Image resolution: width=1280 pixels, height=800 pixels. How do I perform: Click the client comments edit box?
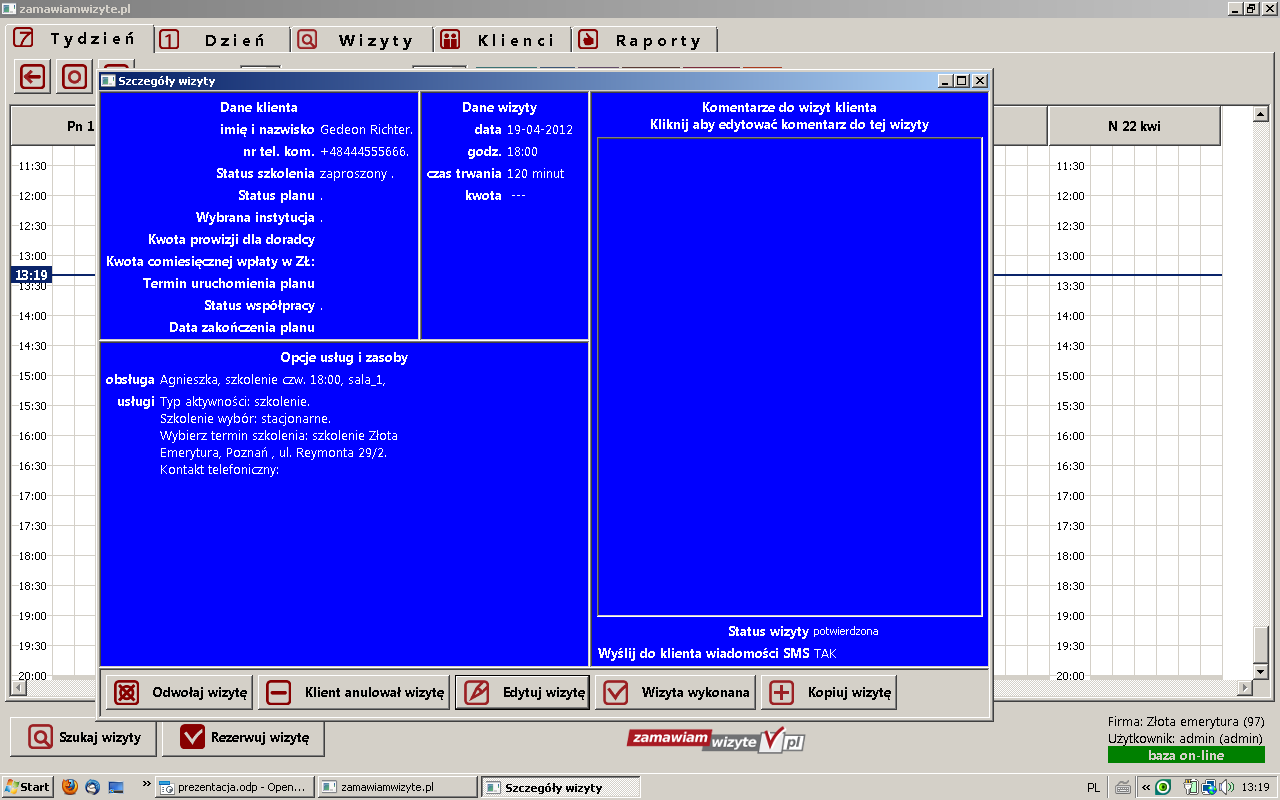coord(790,377)
